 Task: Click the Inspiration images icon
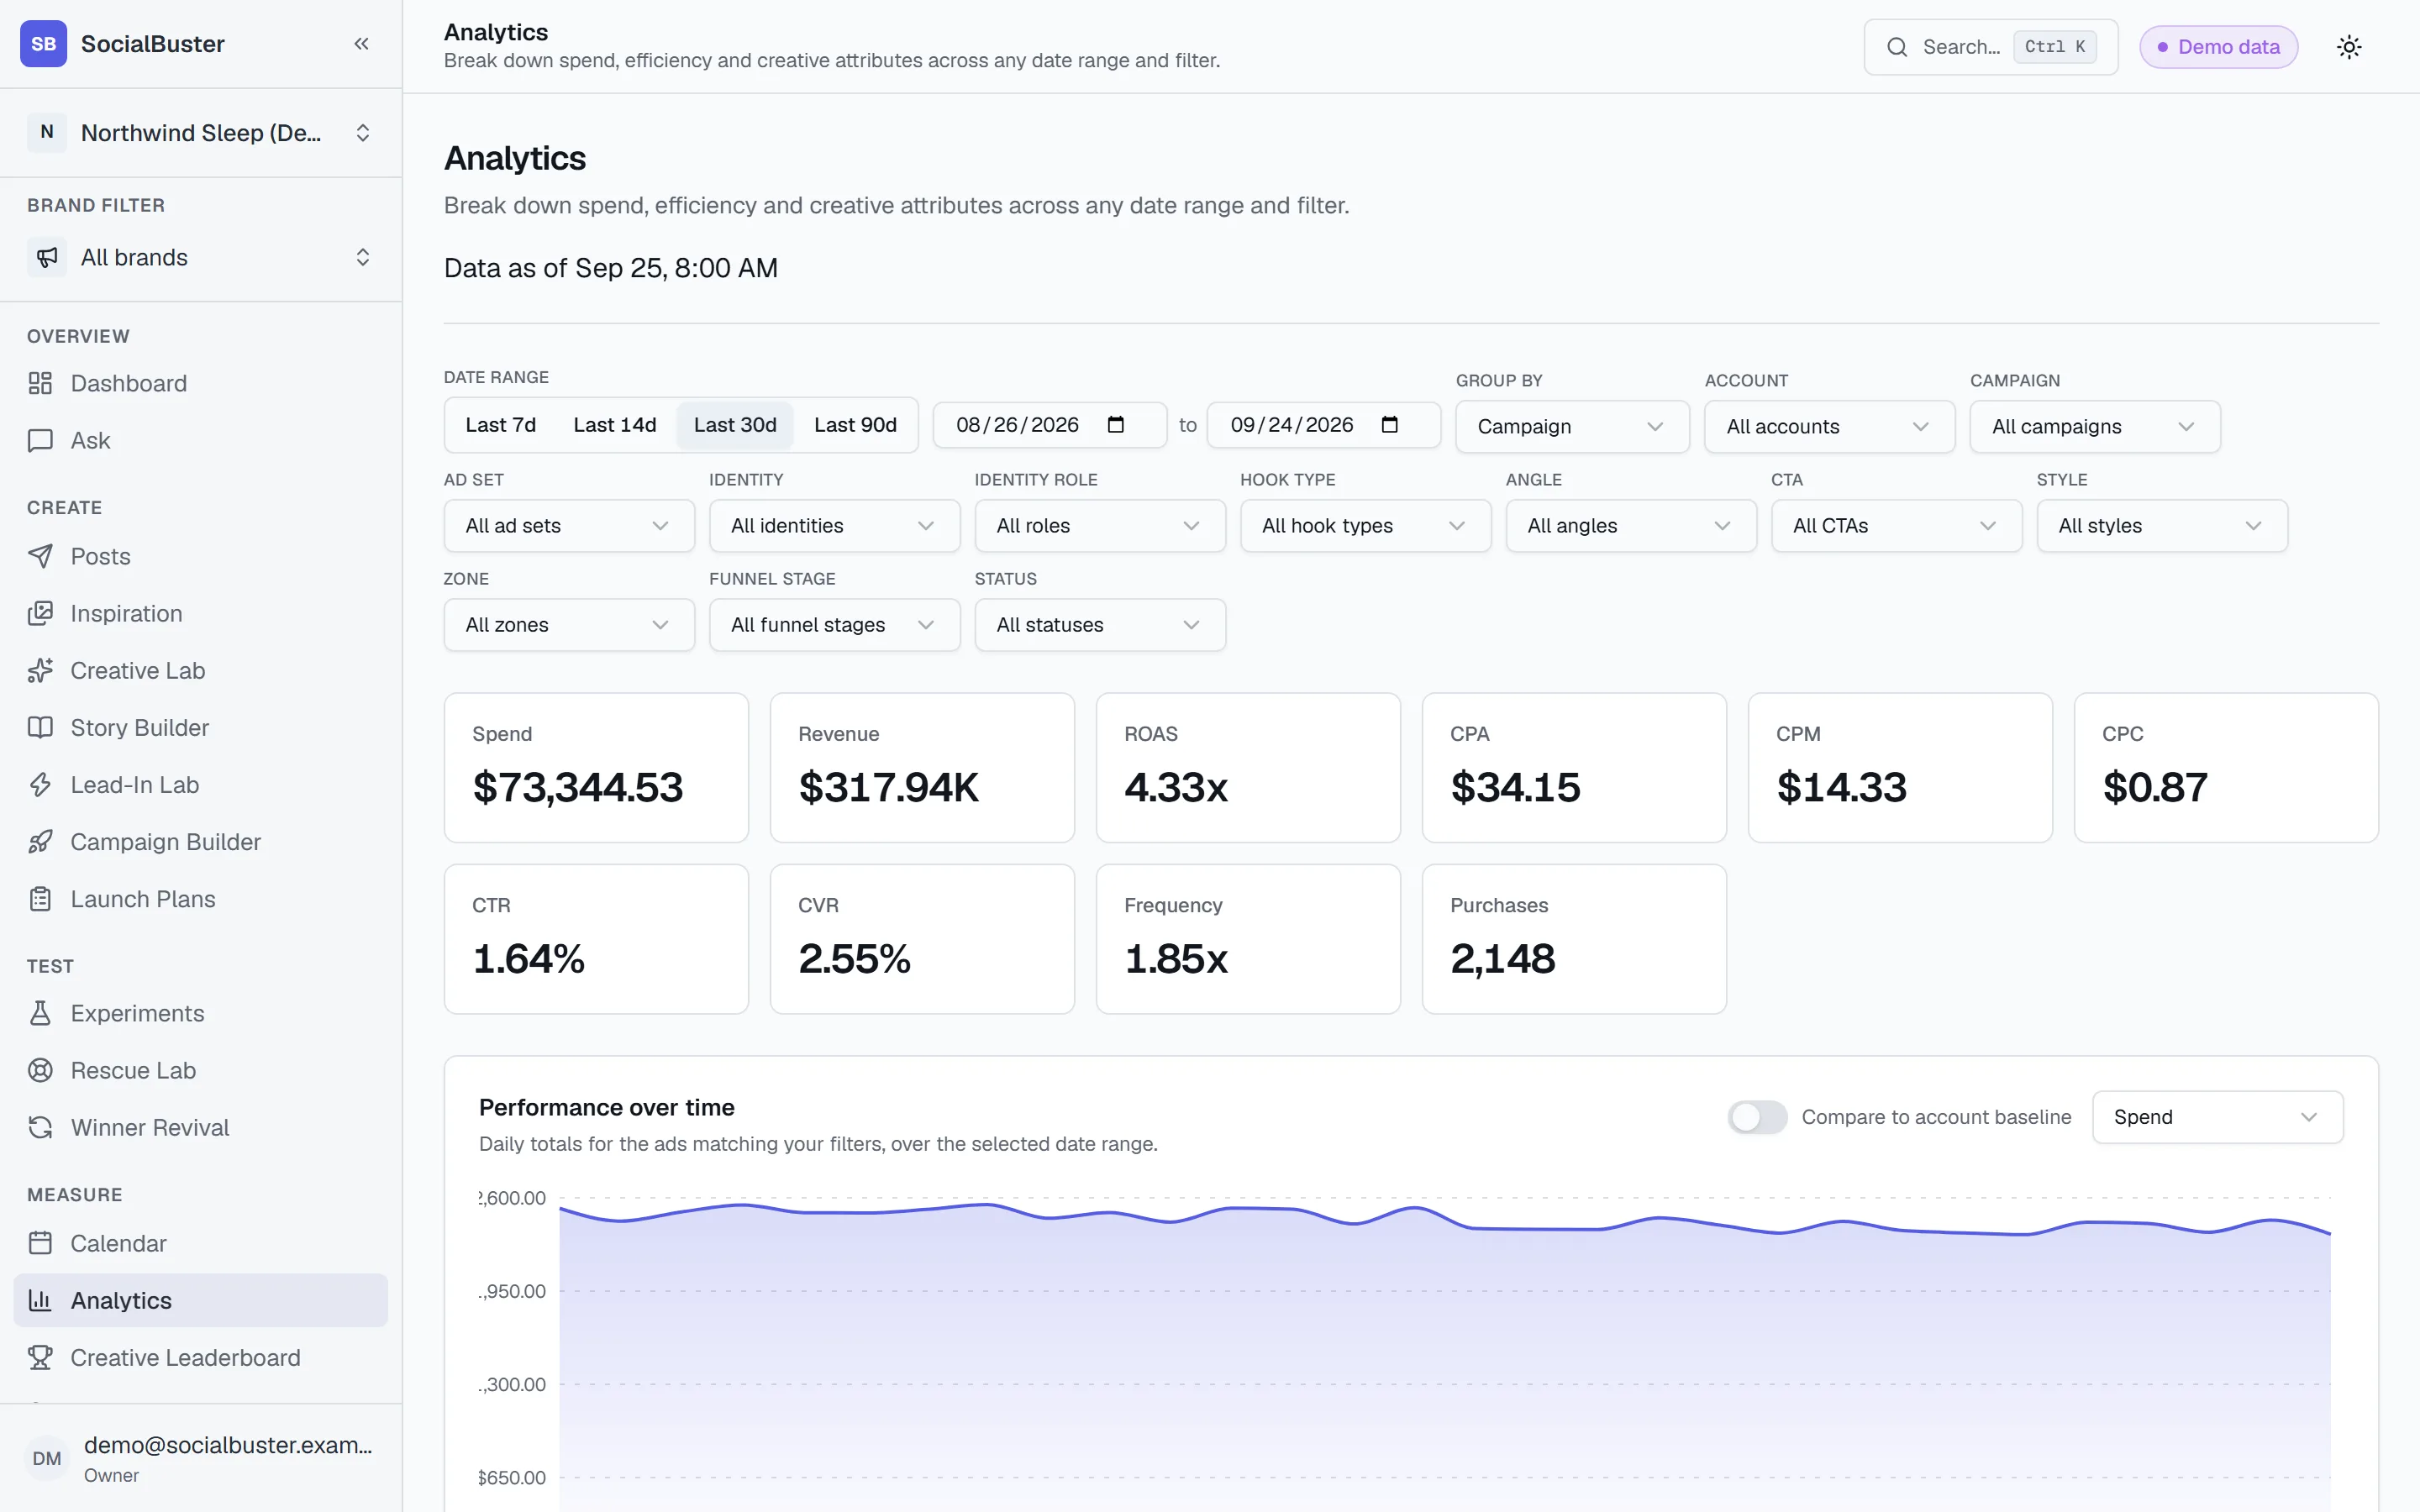[40, 613]
